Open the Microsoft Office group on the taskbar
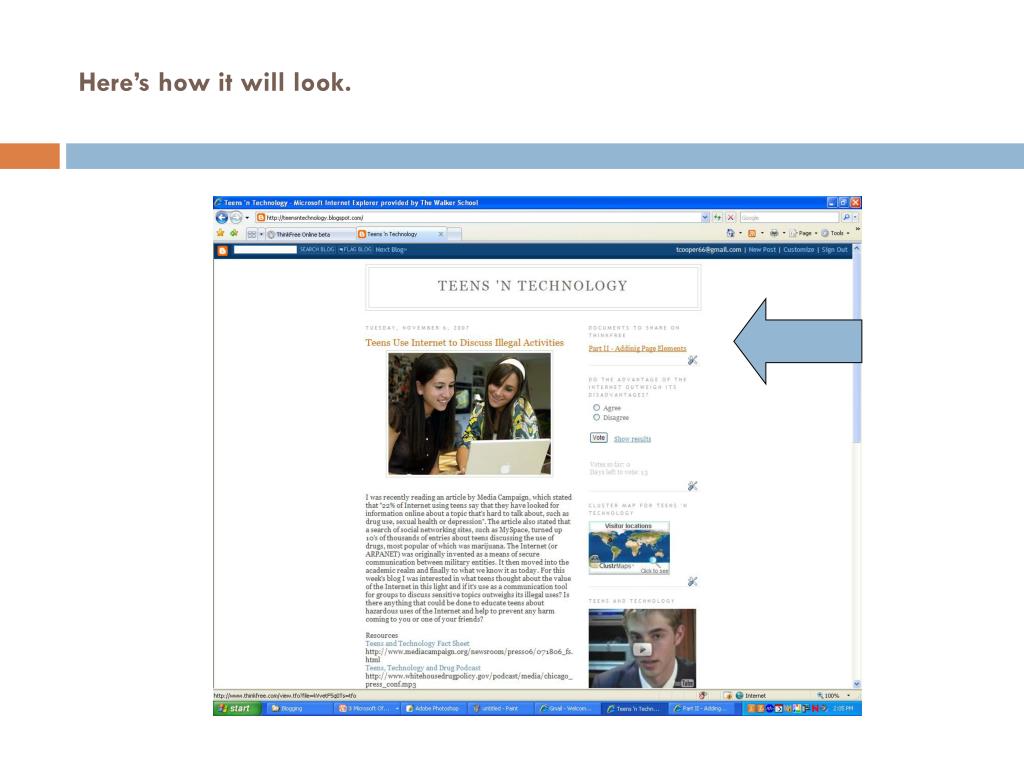This screenshot has height=768, width=1024. 366,709
